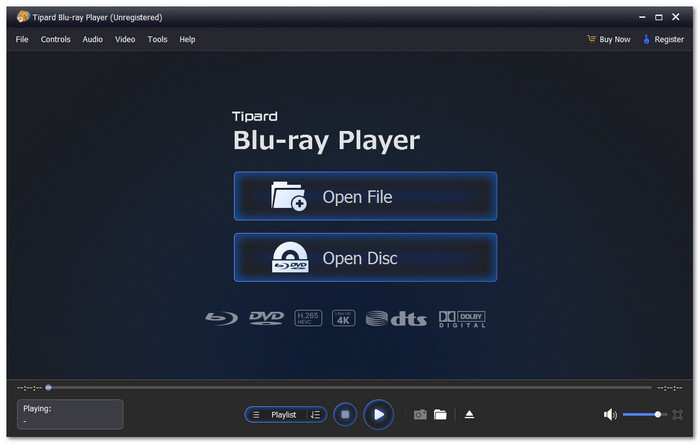The image size is (700, 444).
Task: Stop playback with the stop button
Action: coord(345,415)
